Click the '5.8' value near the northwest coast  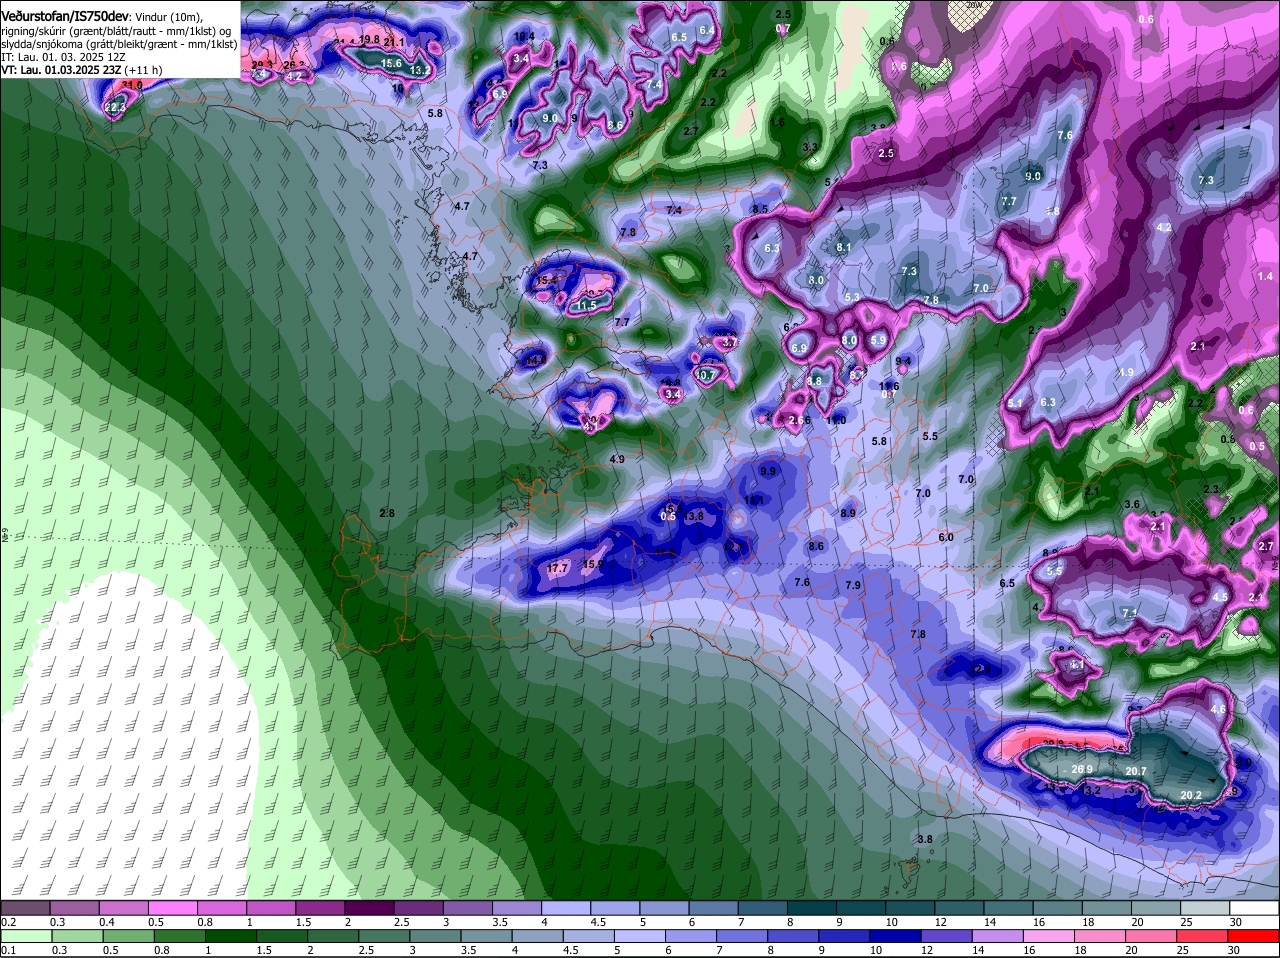[x=435, y=114]
